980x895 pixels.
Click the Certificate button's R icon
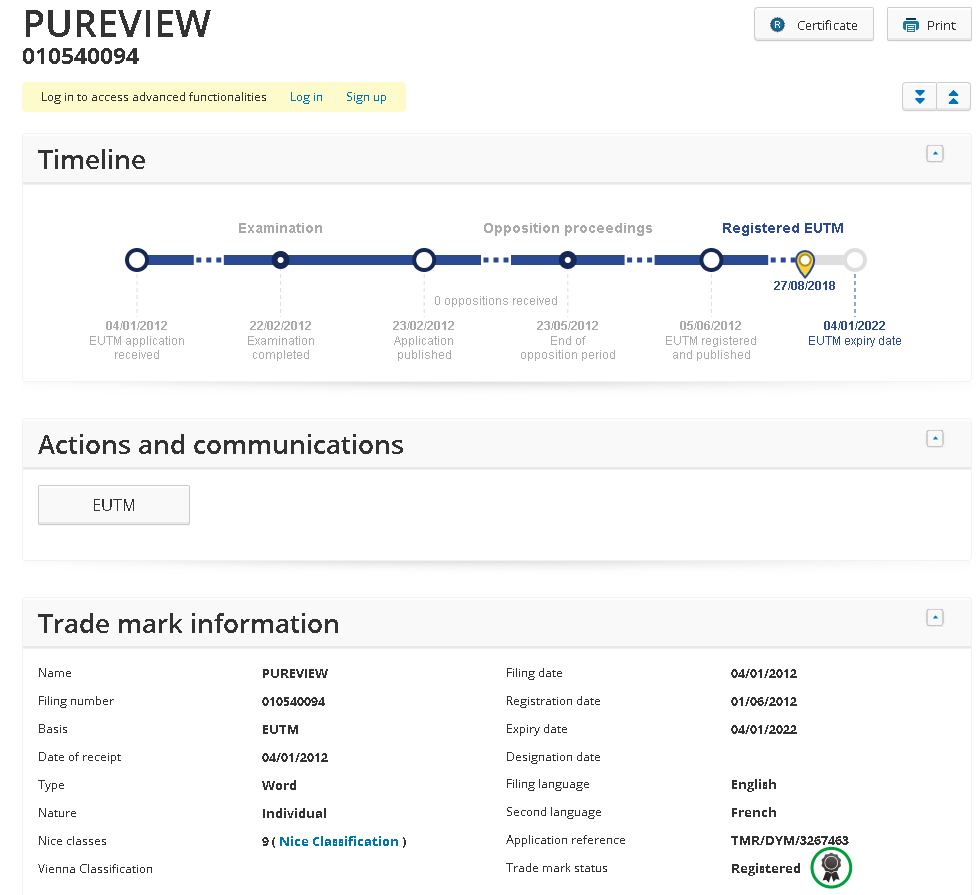coord(777,25)
